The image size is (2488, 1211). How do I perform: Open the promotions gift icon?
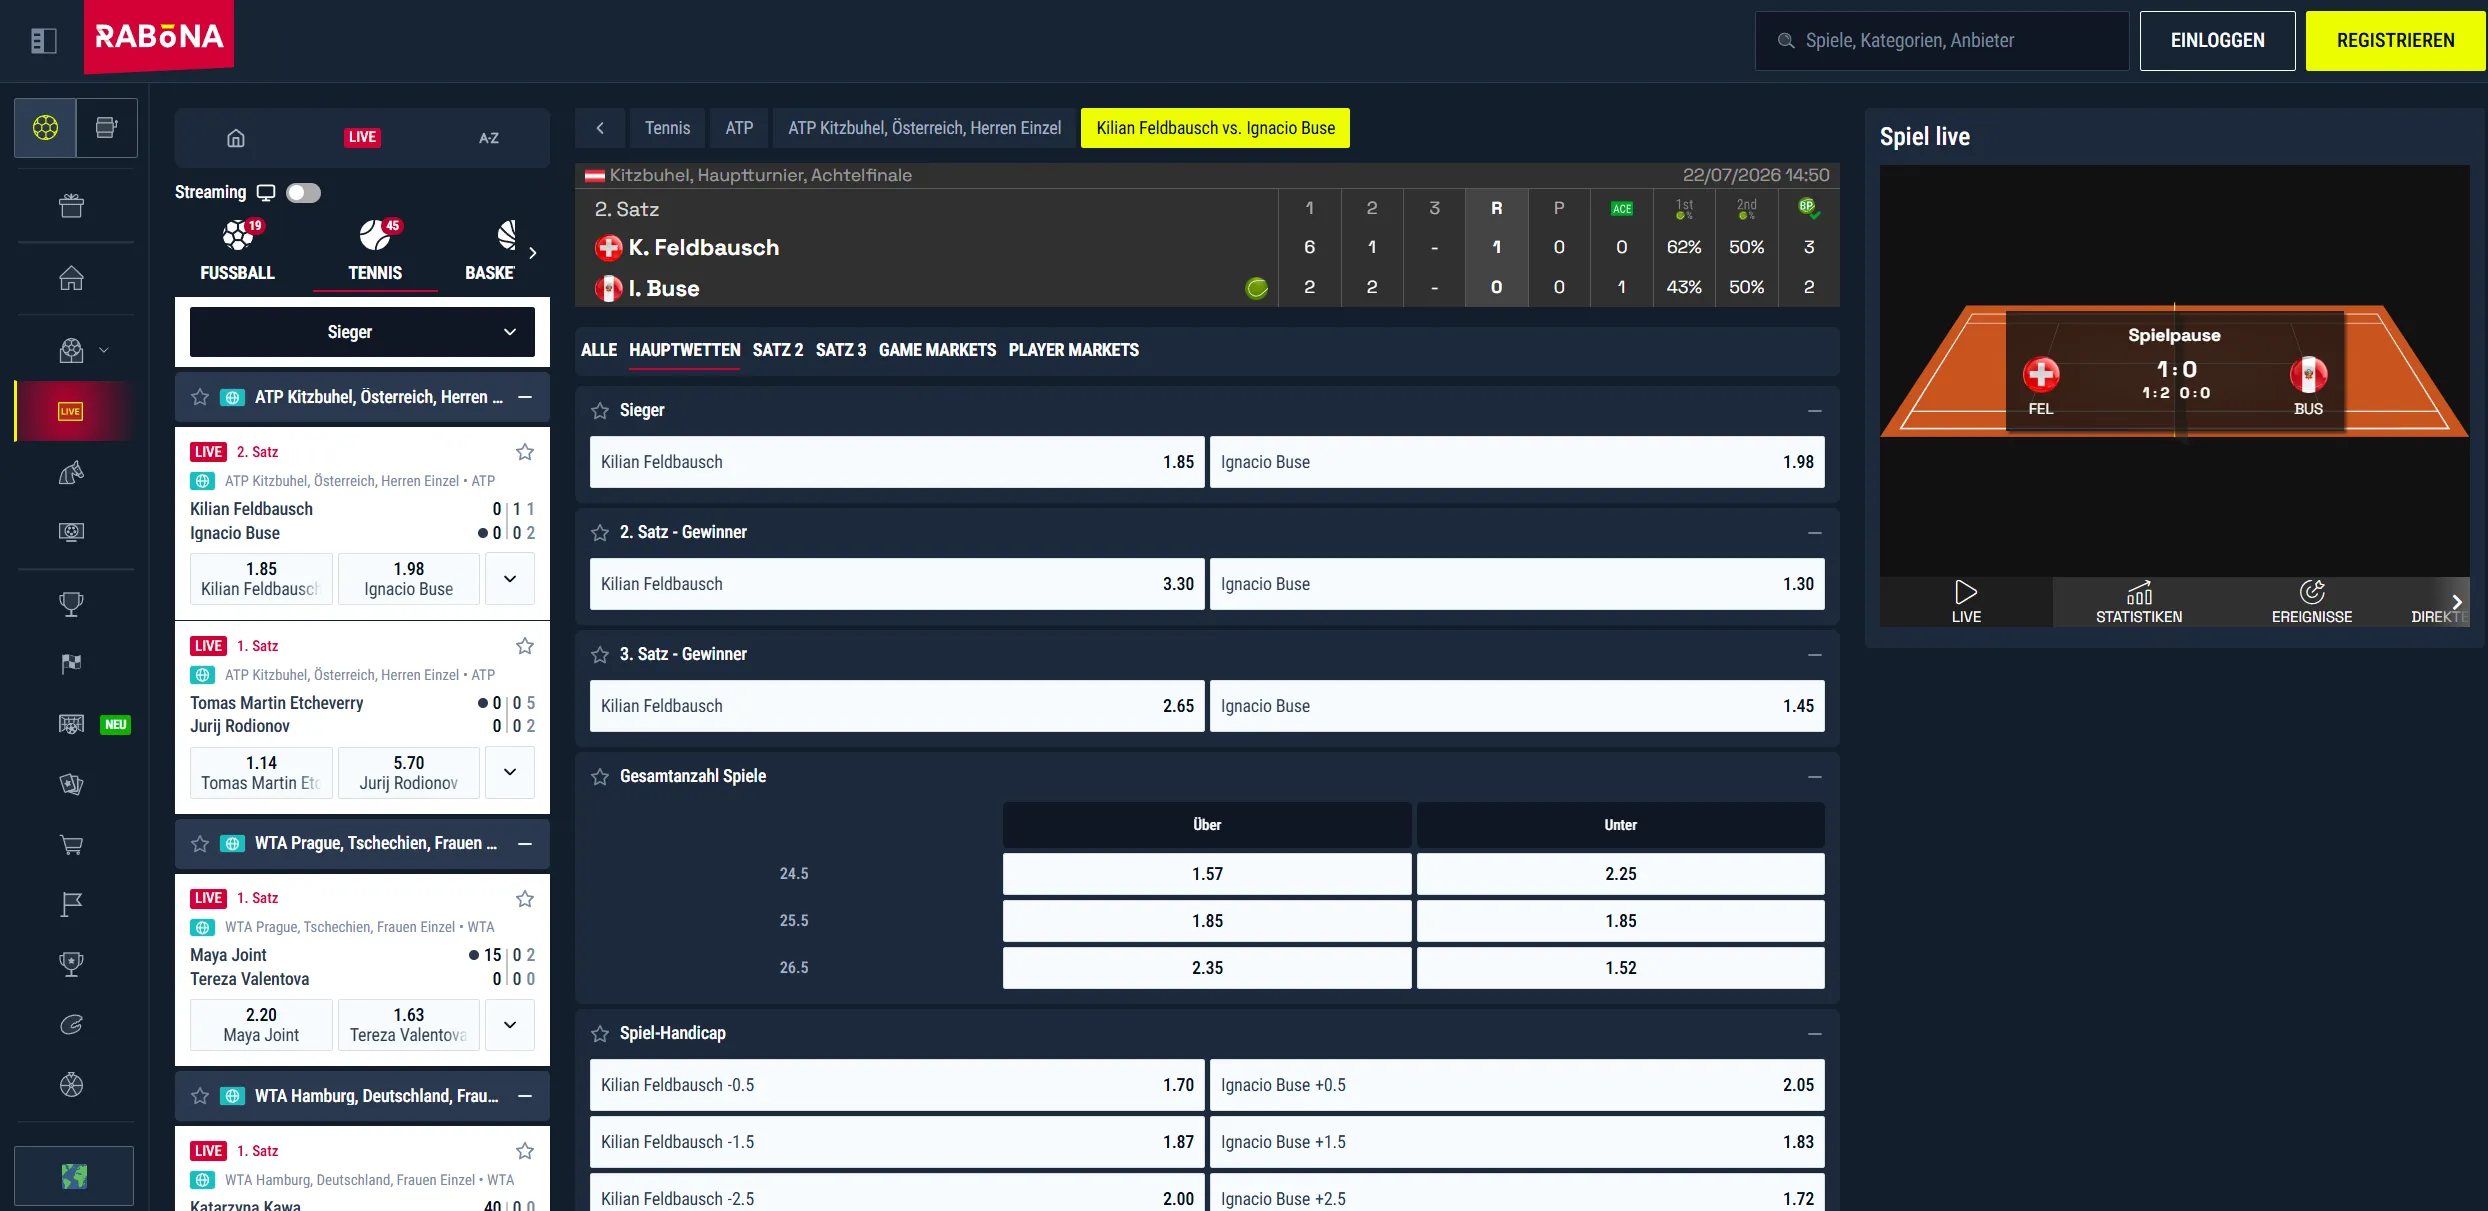71,206
